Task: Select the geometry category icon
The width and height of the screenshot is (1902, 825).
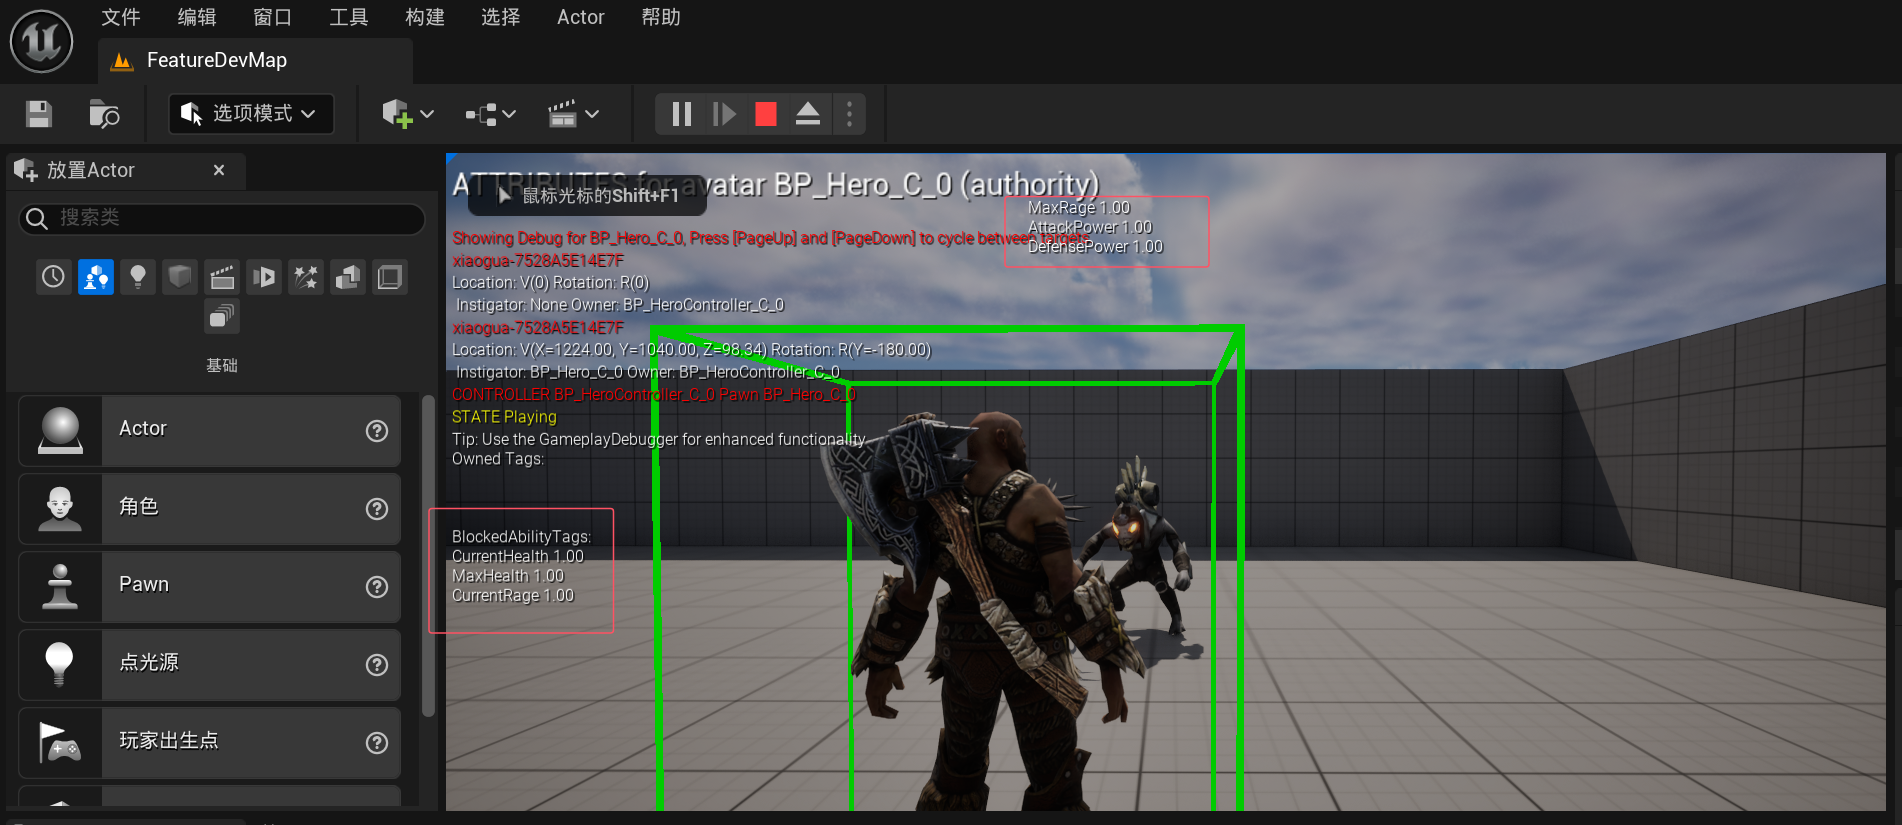Action: (348, 276)
